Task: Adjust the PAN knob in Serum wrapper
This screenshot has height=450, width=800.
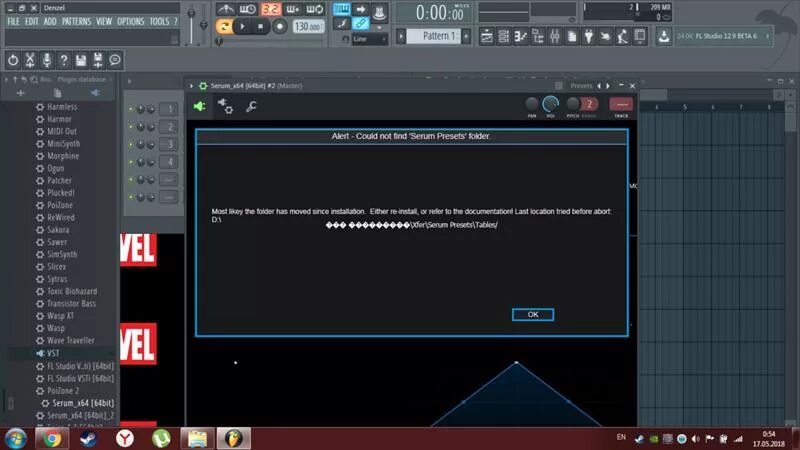Action: (x=532, y=104)
